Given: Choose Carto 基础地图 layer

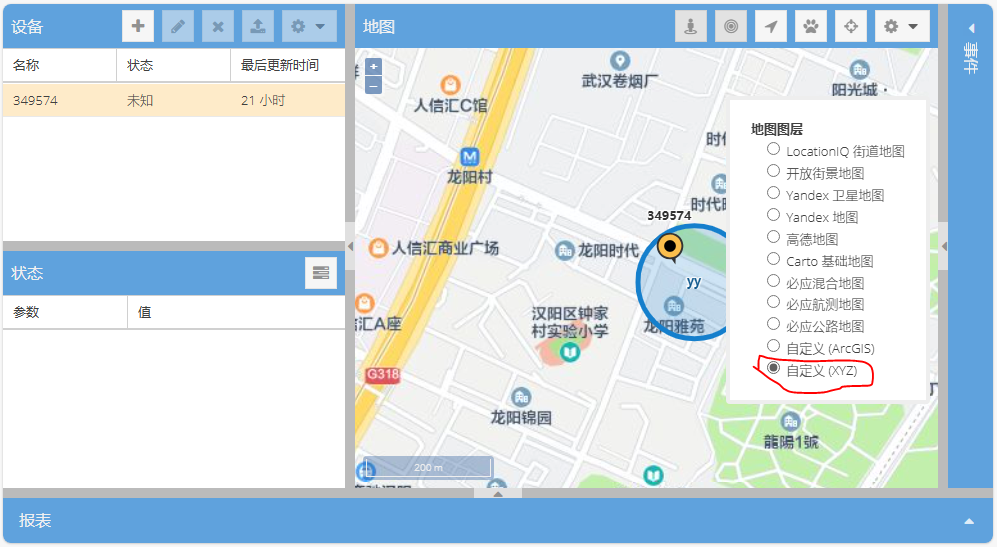Looking at the screenshot, I should pyautogui.click(x=773, y=258).
